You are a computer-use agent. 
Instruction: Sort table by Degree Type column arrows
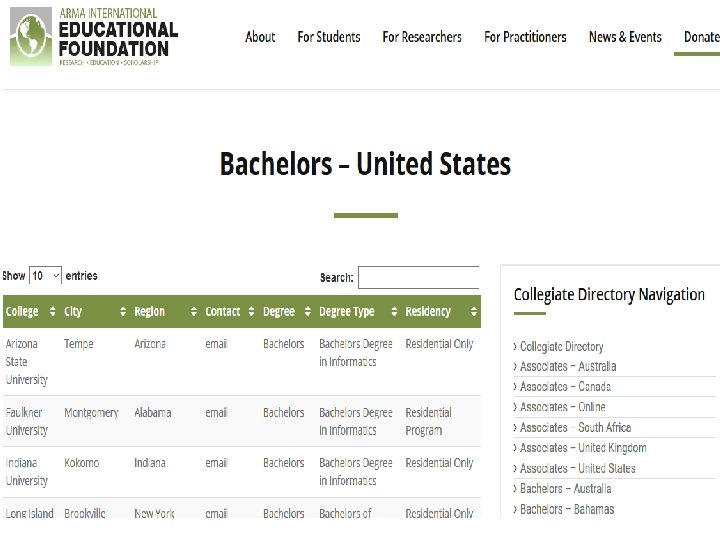(394, 311)
